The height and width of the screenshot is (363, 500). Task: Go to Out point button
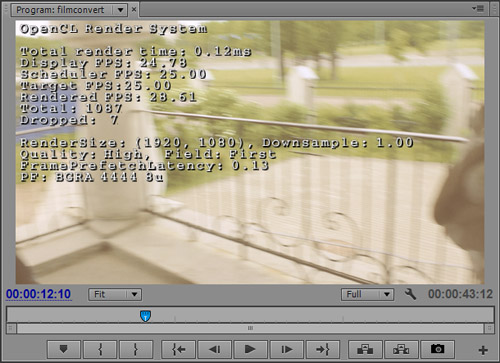point(323,349)
